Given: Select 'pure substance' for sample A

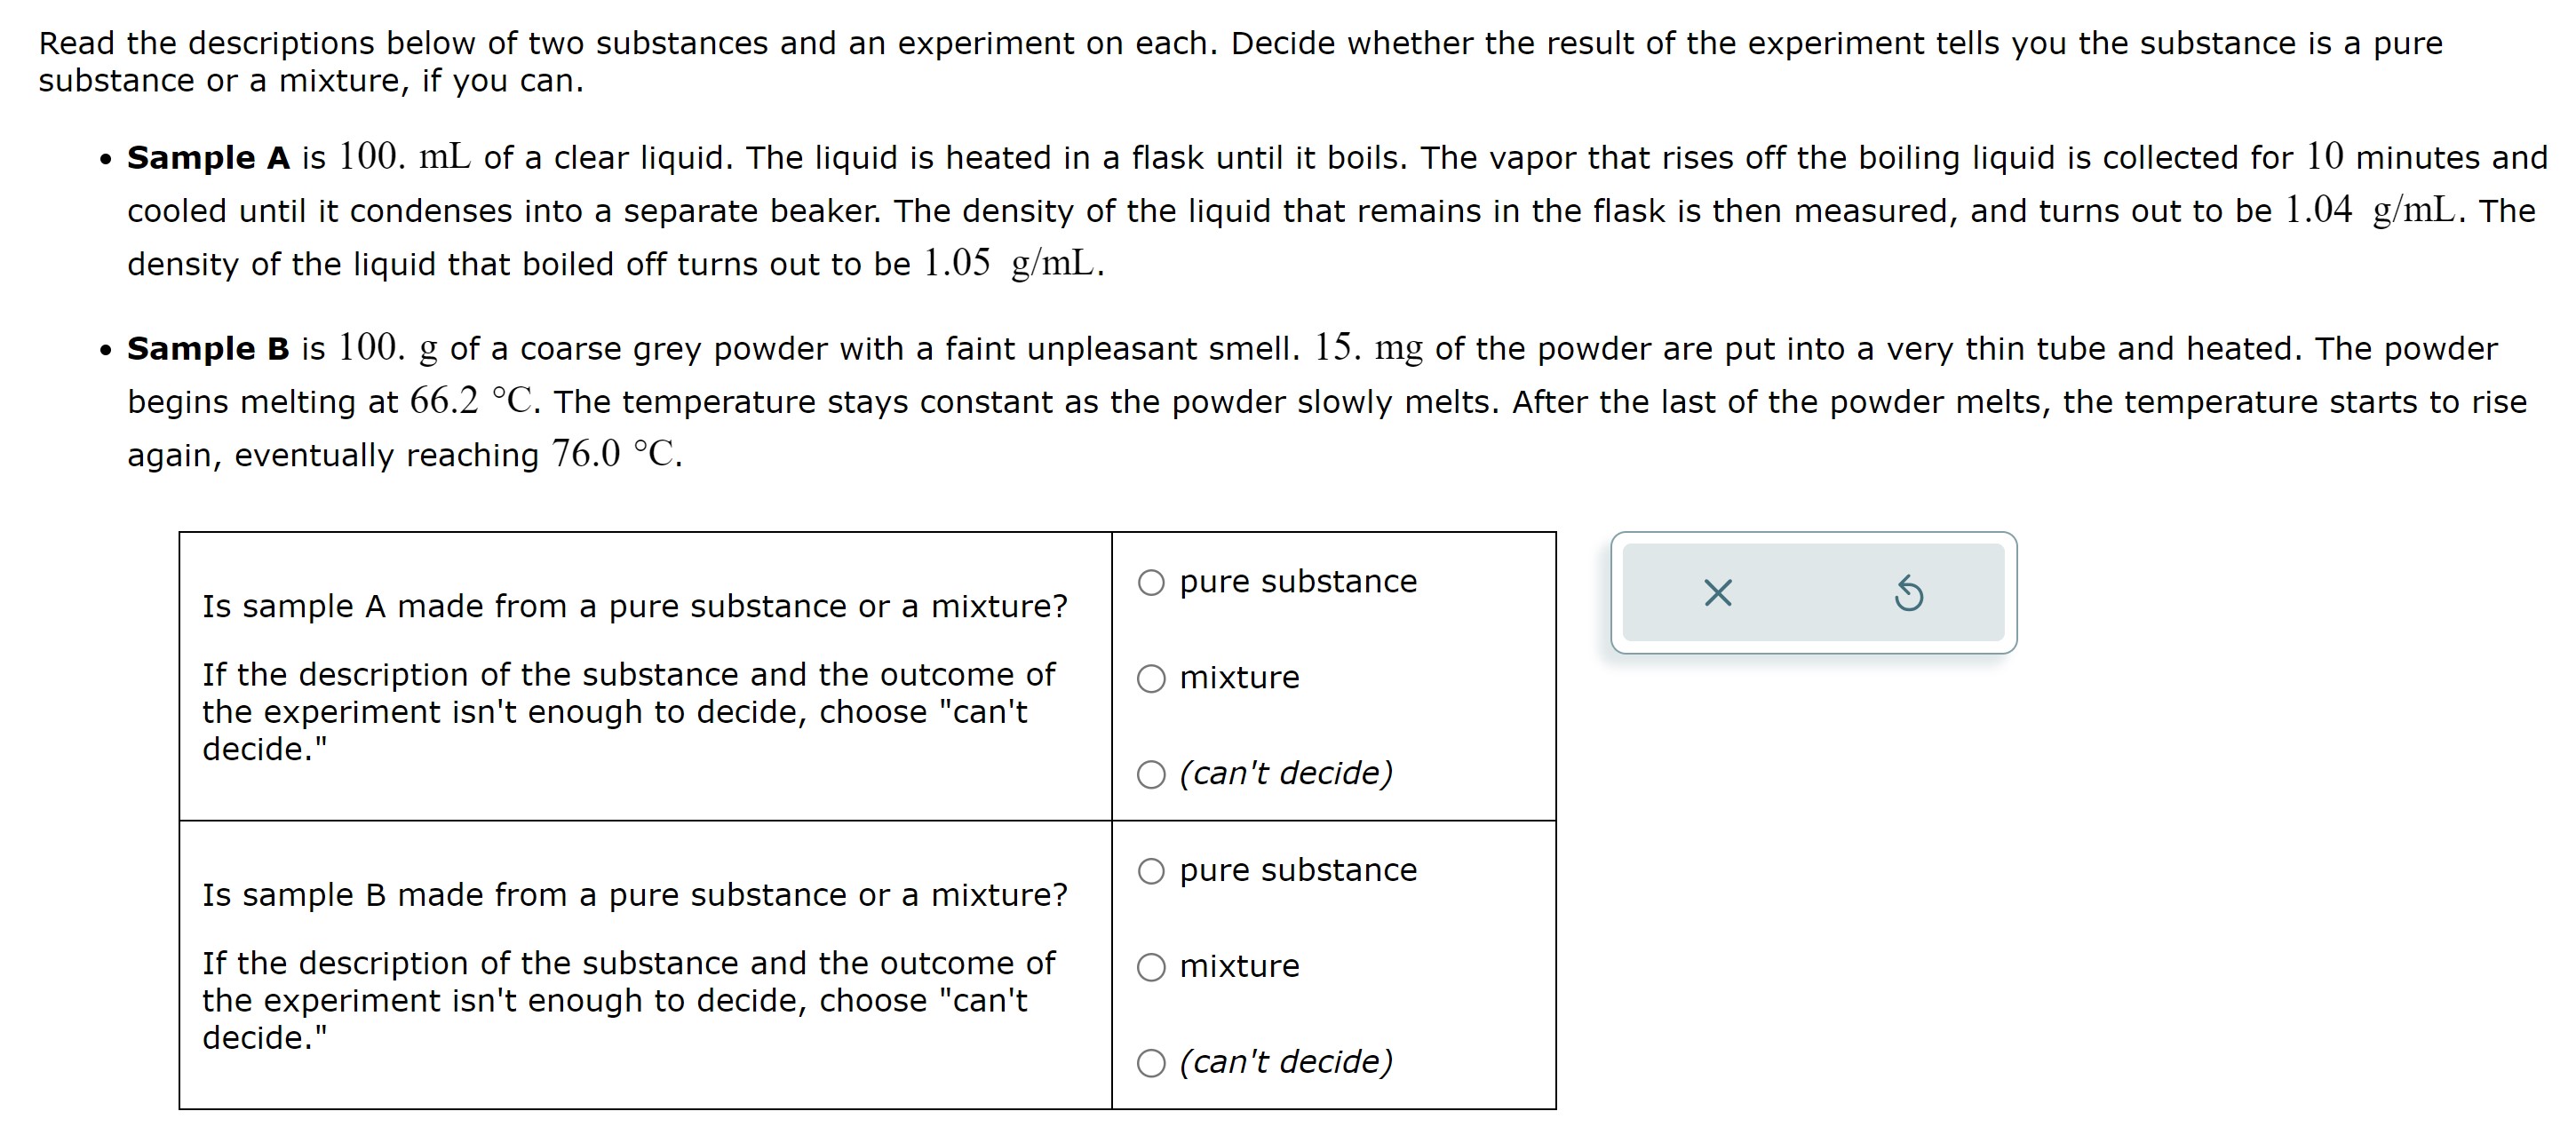Looking at the screenshot, I should click(1151, 581).
